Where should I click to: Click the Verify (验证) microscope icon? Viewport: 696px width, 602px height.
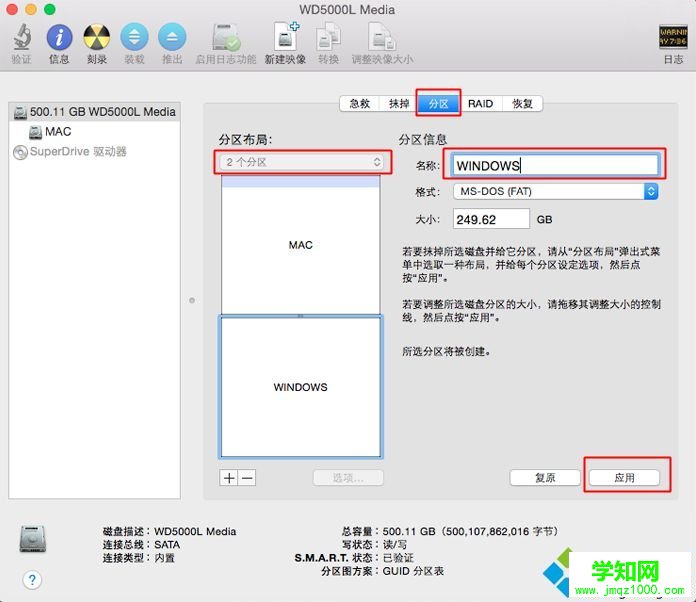pos(22,37)
